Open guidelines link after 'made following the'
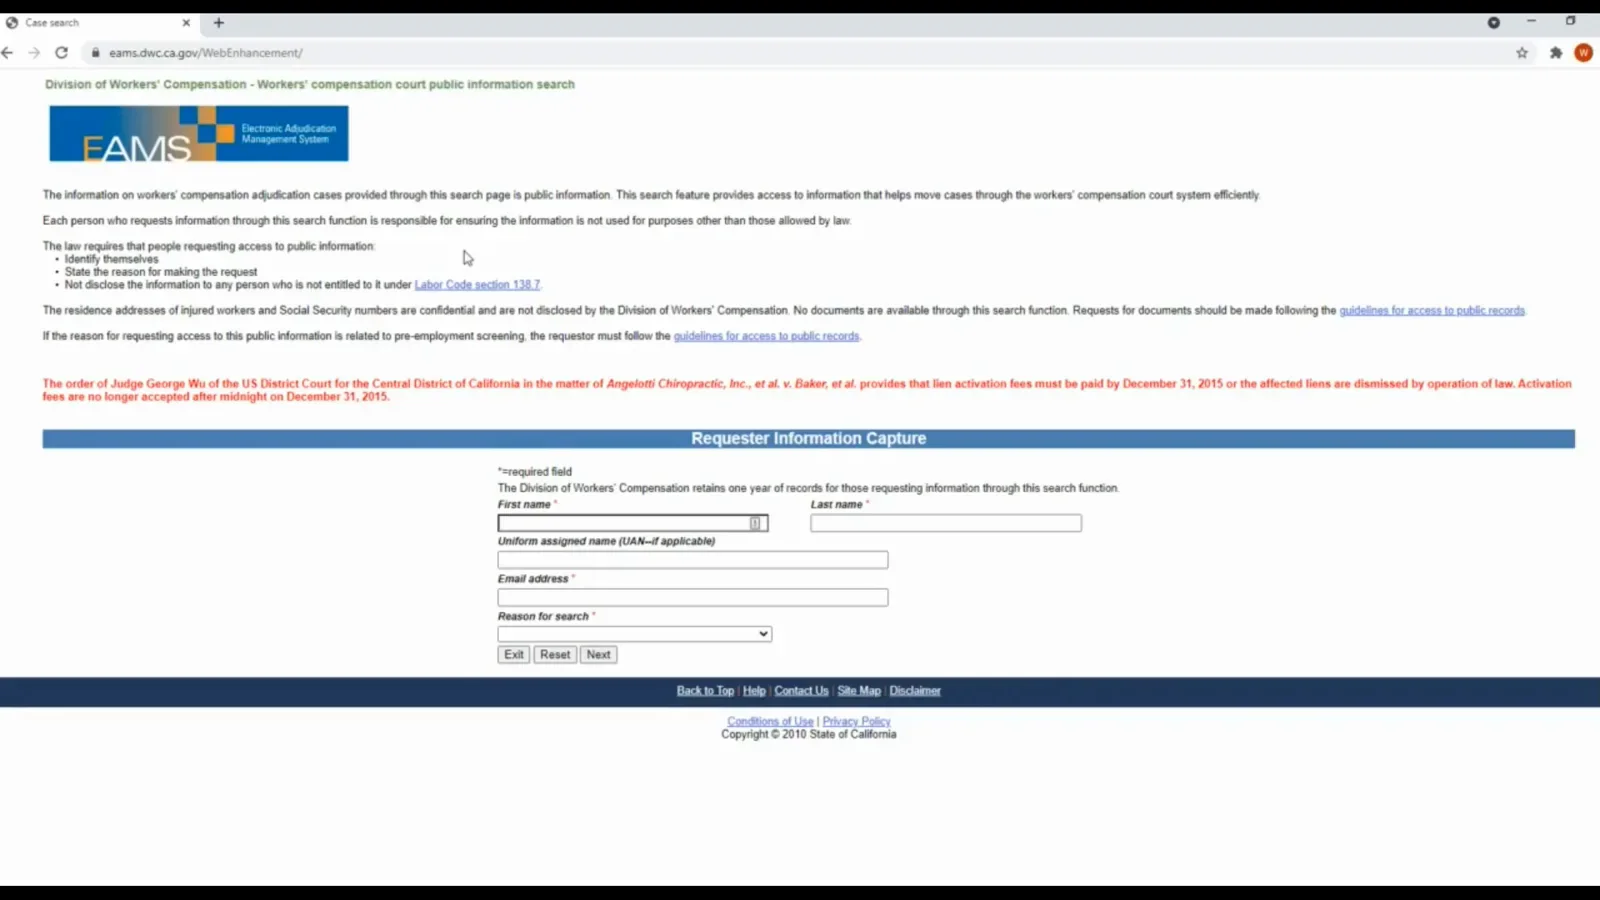The image size is (1600, 900). tap(1432, 311)
